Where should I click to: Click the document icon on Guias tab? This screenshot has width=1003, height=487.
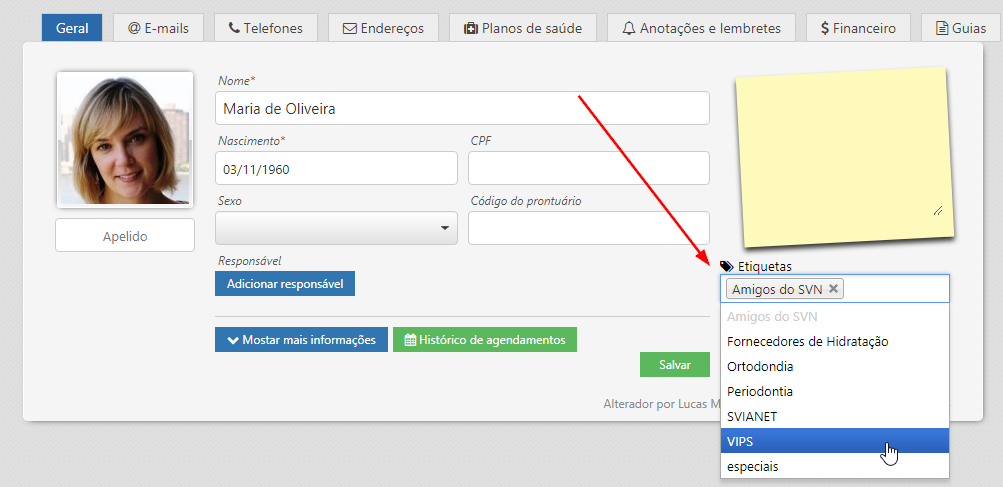(x=942, y=28)
